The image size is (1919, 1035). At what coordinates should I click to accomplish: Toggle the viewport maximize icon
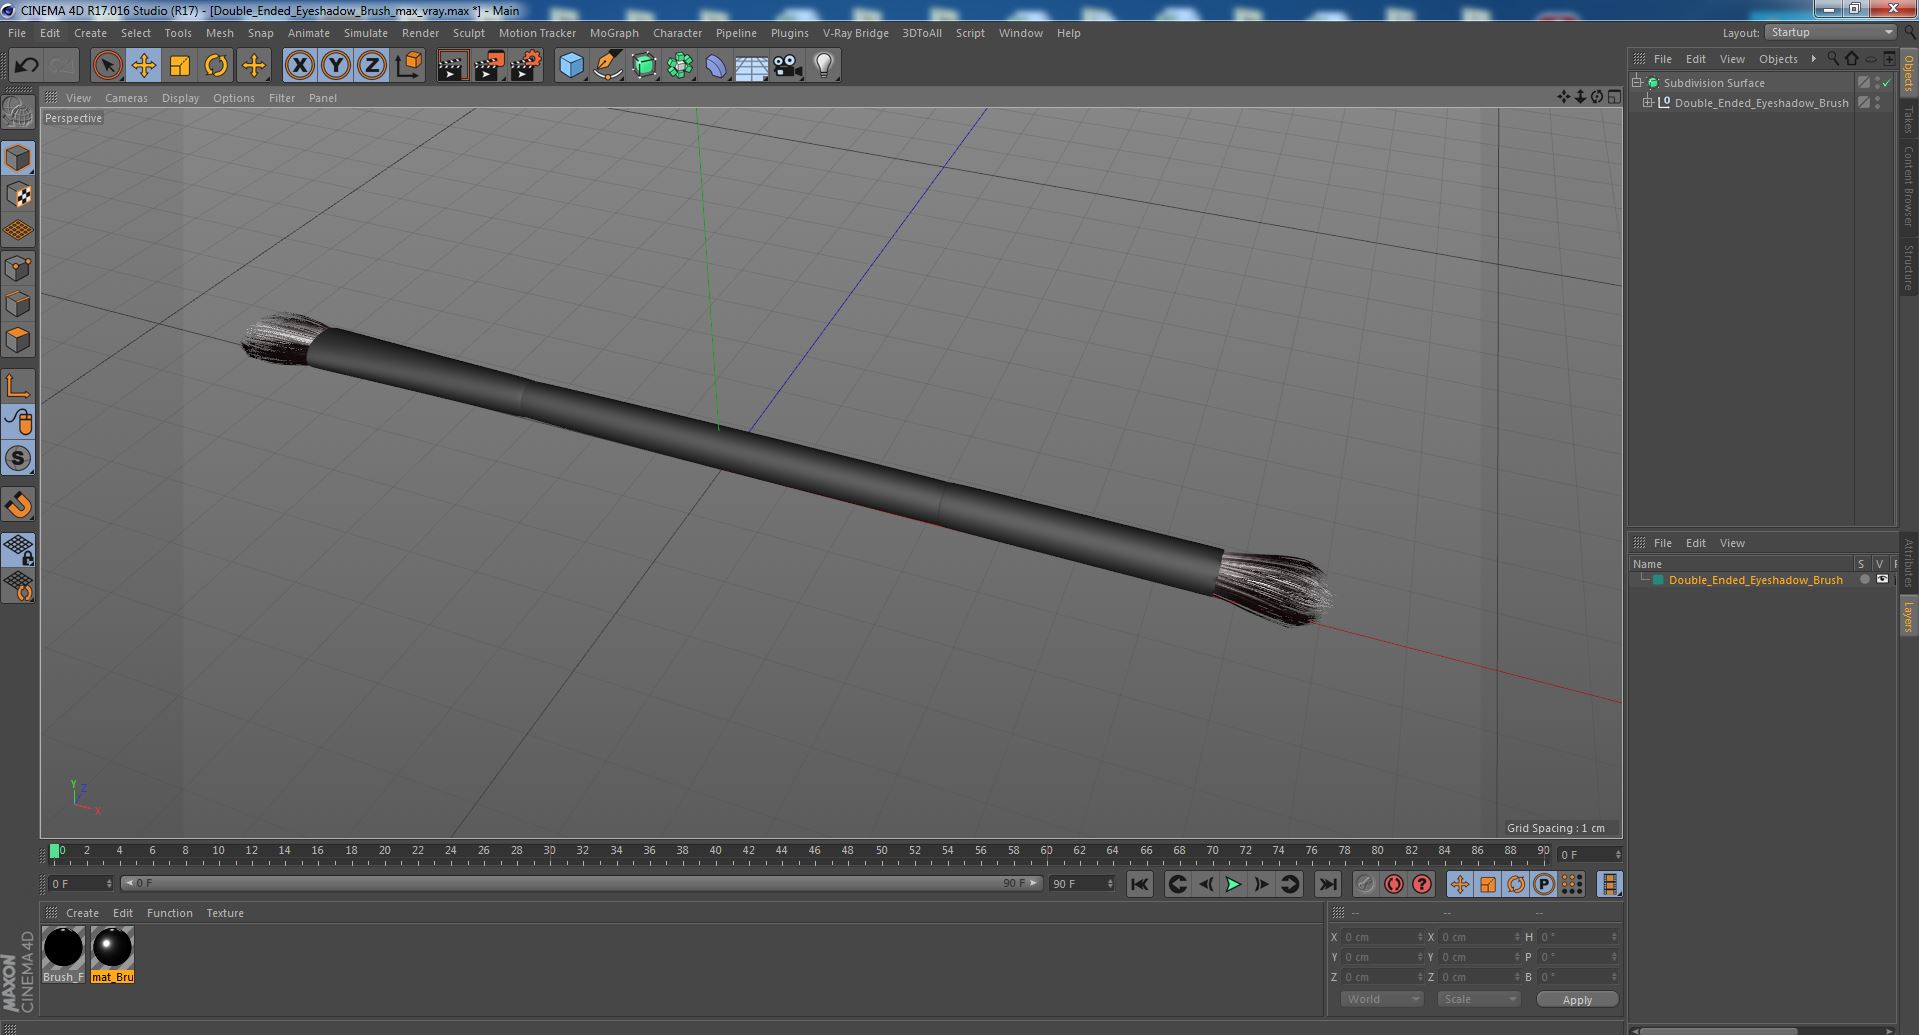[x=1614, y=97]
